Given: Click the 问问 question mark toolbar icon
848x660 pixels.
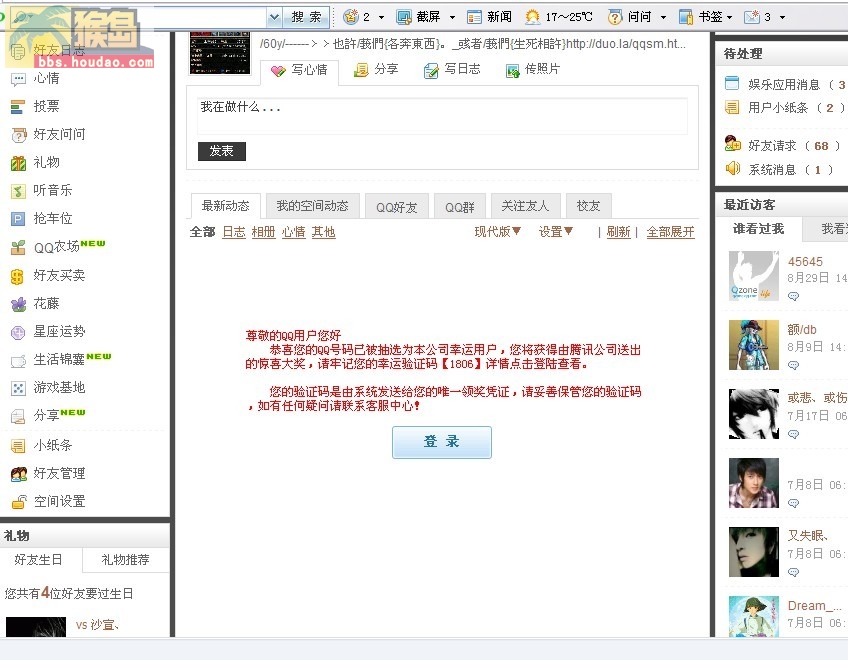Looking at the screenshot, I should point(614,17).
